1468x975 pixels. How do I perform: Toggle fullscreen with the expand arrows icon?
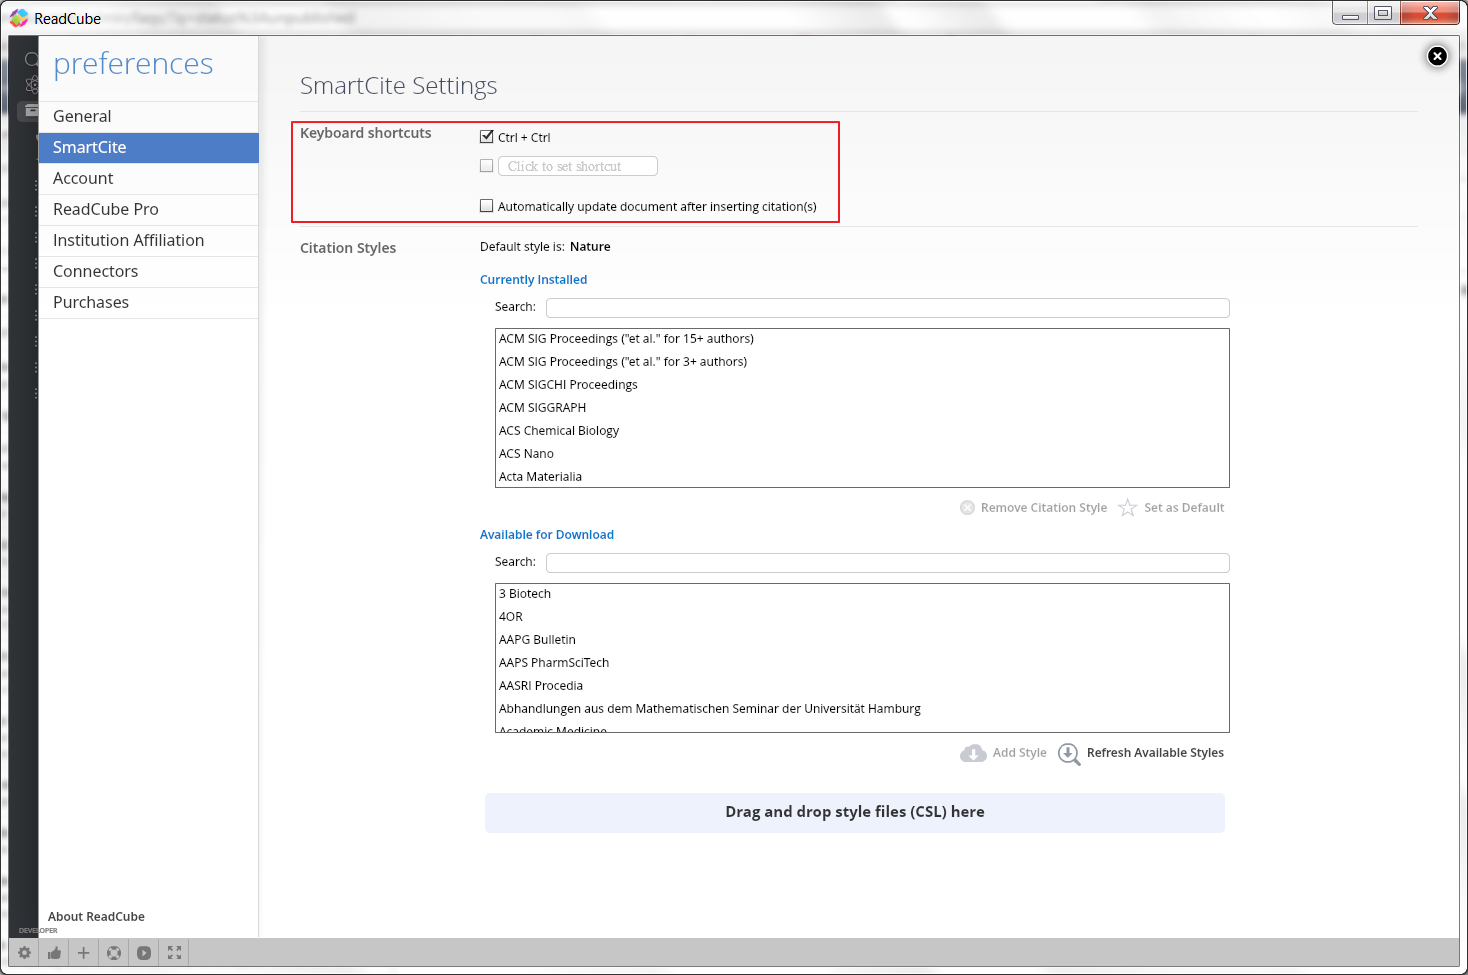[175, 953]
